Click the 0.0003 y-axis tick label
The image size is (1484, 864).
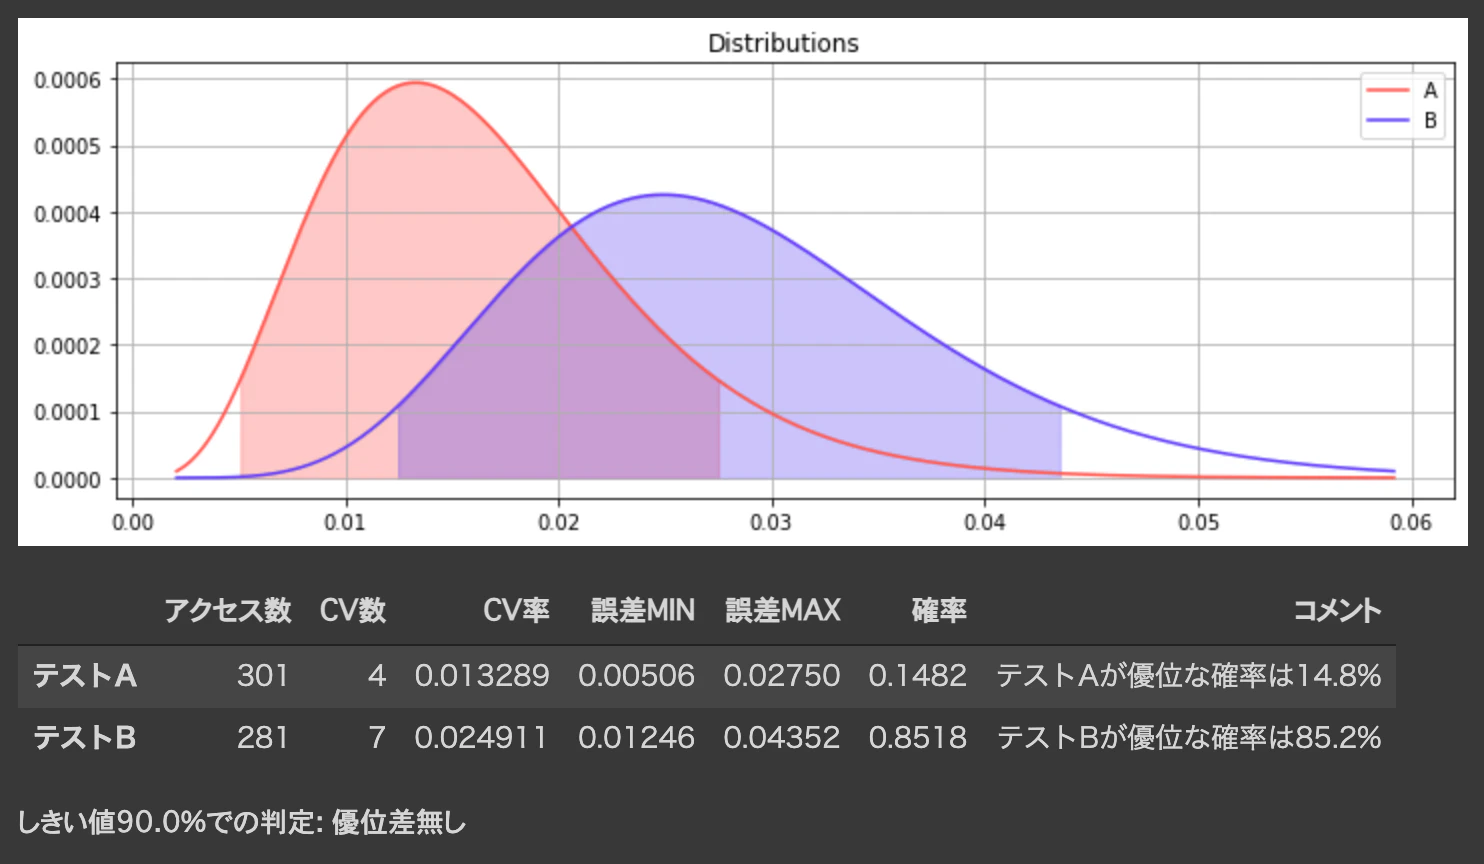68,280
